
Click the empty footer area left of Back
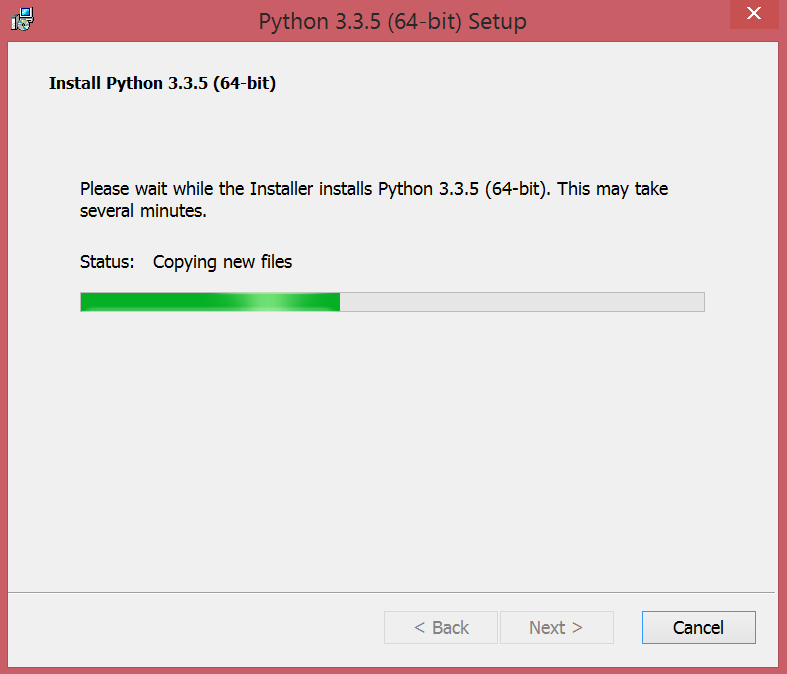coord(190,628)
